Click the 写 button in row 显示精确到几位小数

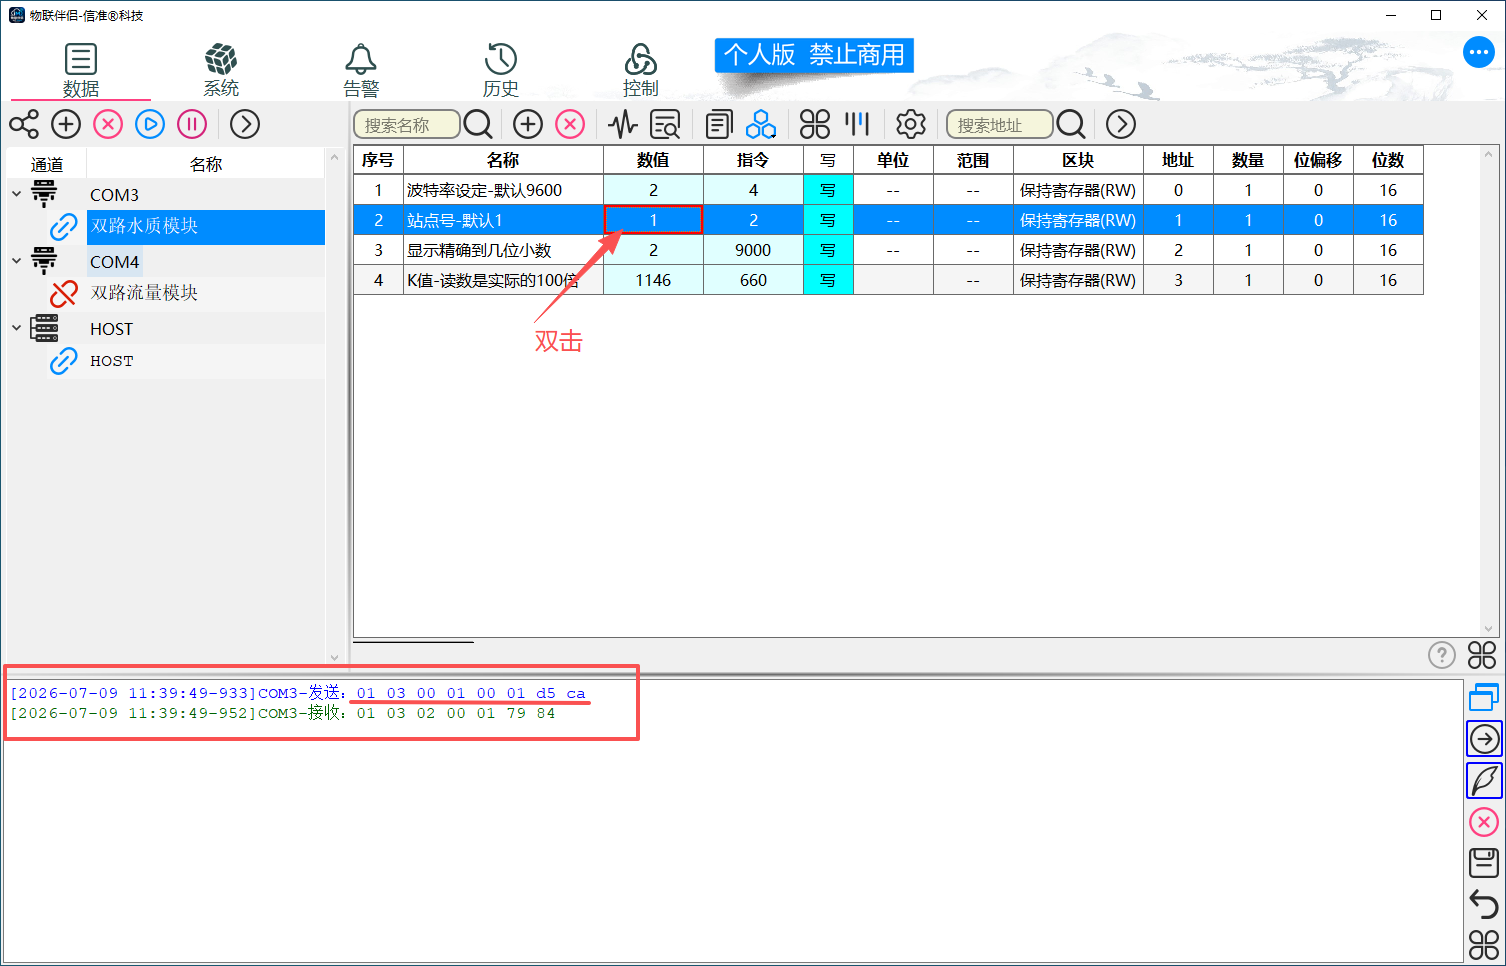tap(828, 250)
